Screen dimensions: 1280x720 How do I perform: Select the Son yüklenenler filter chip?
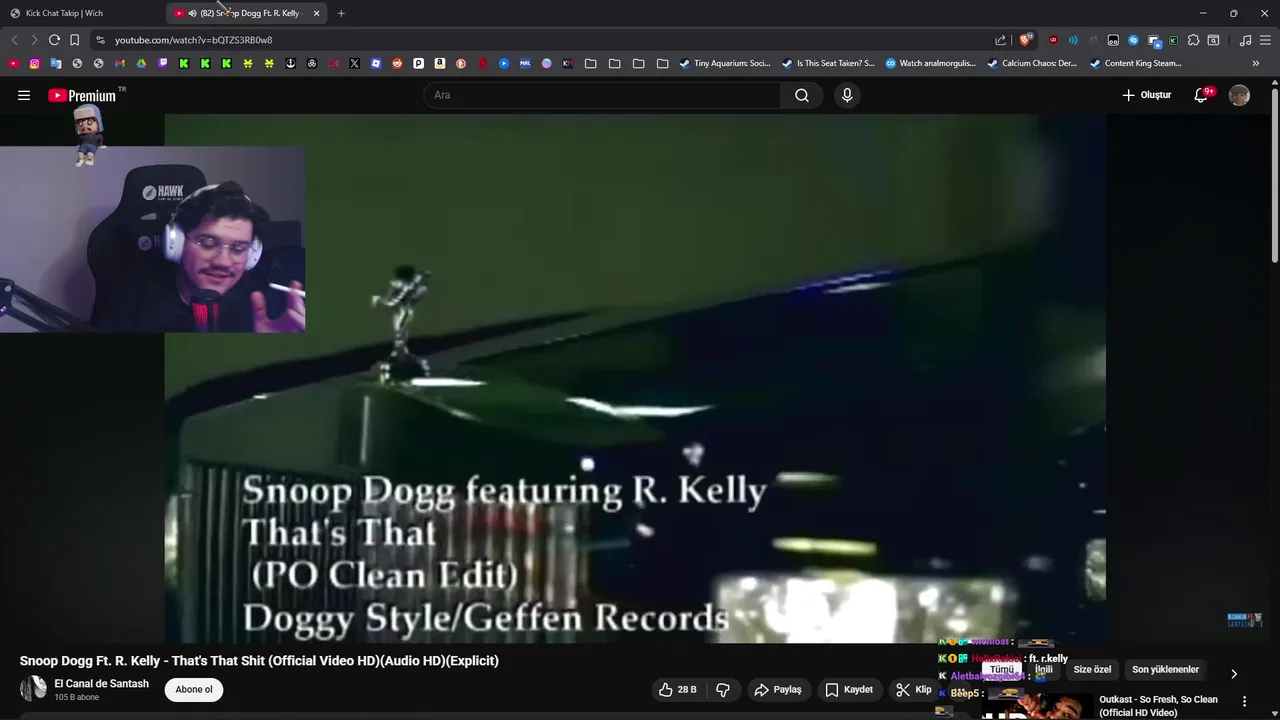coord(1165,670)
